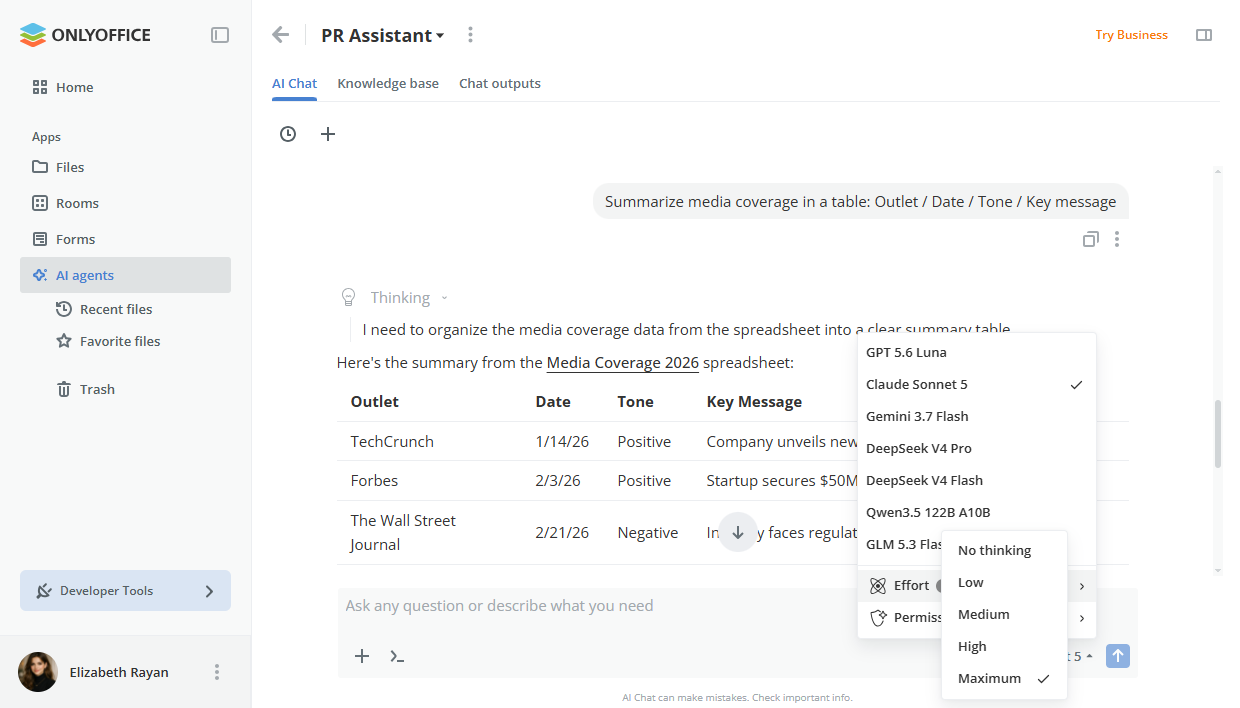Image resolution: width=1240 pixels, height=708 pixels.
Task: Click the 2/21/26 date cell
Action: [562, 532]
